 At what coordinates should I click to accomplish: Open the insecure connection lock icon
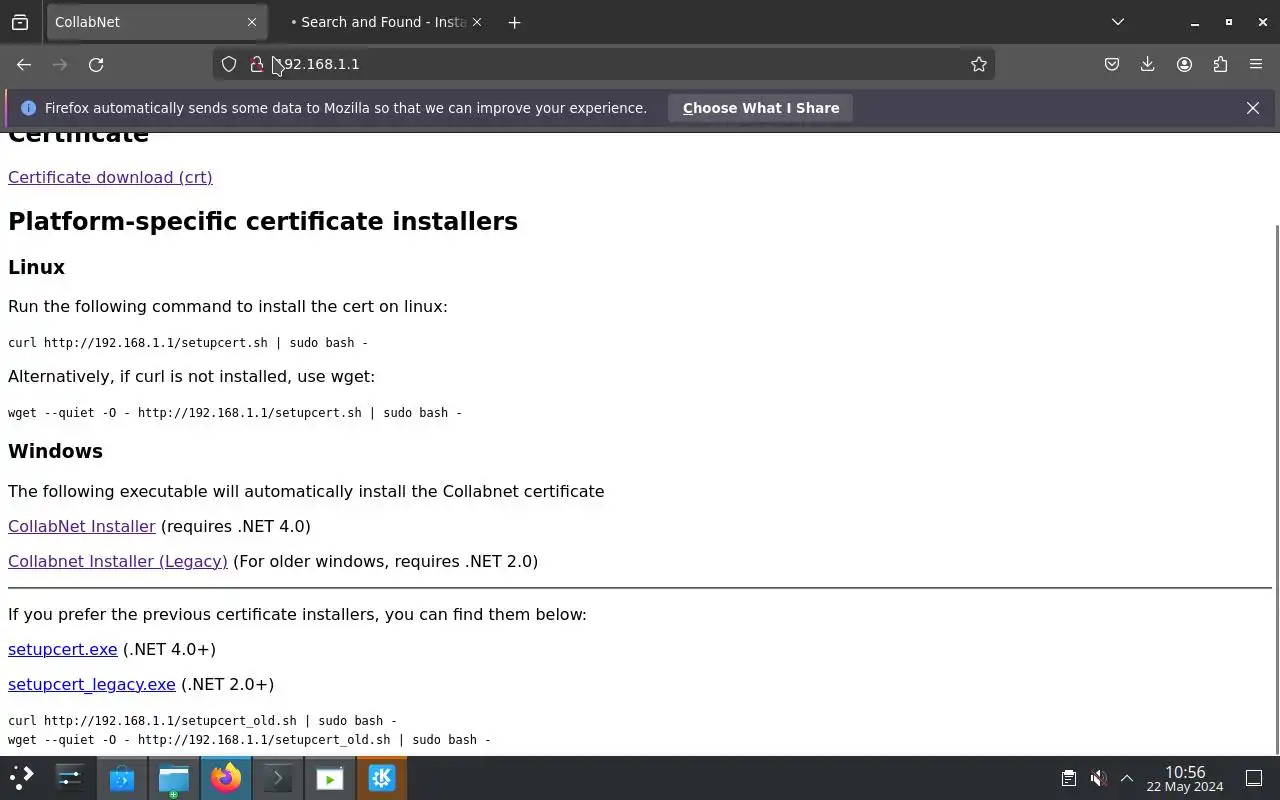257,64
